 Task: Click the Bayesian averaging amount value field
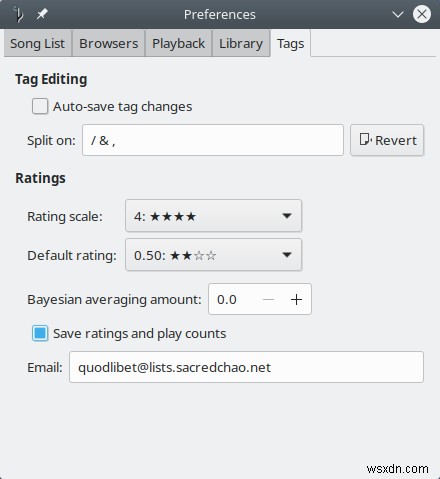(x=233, y=299)
